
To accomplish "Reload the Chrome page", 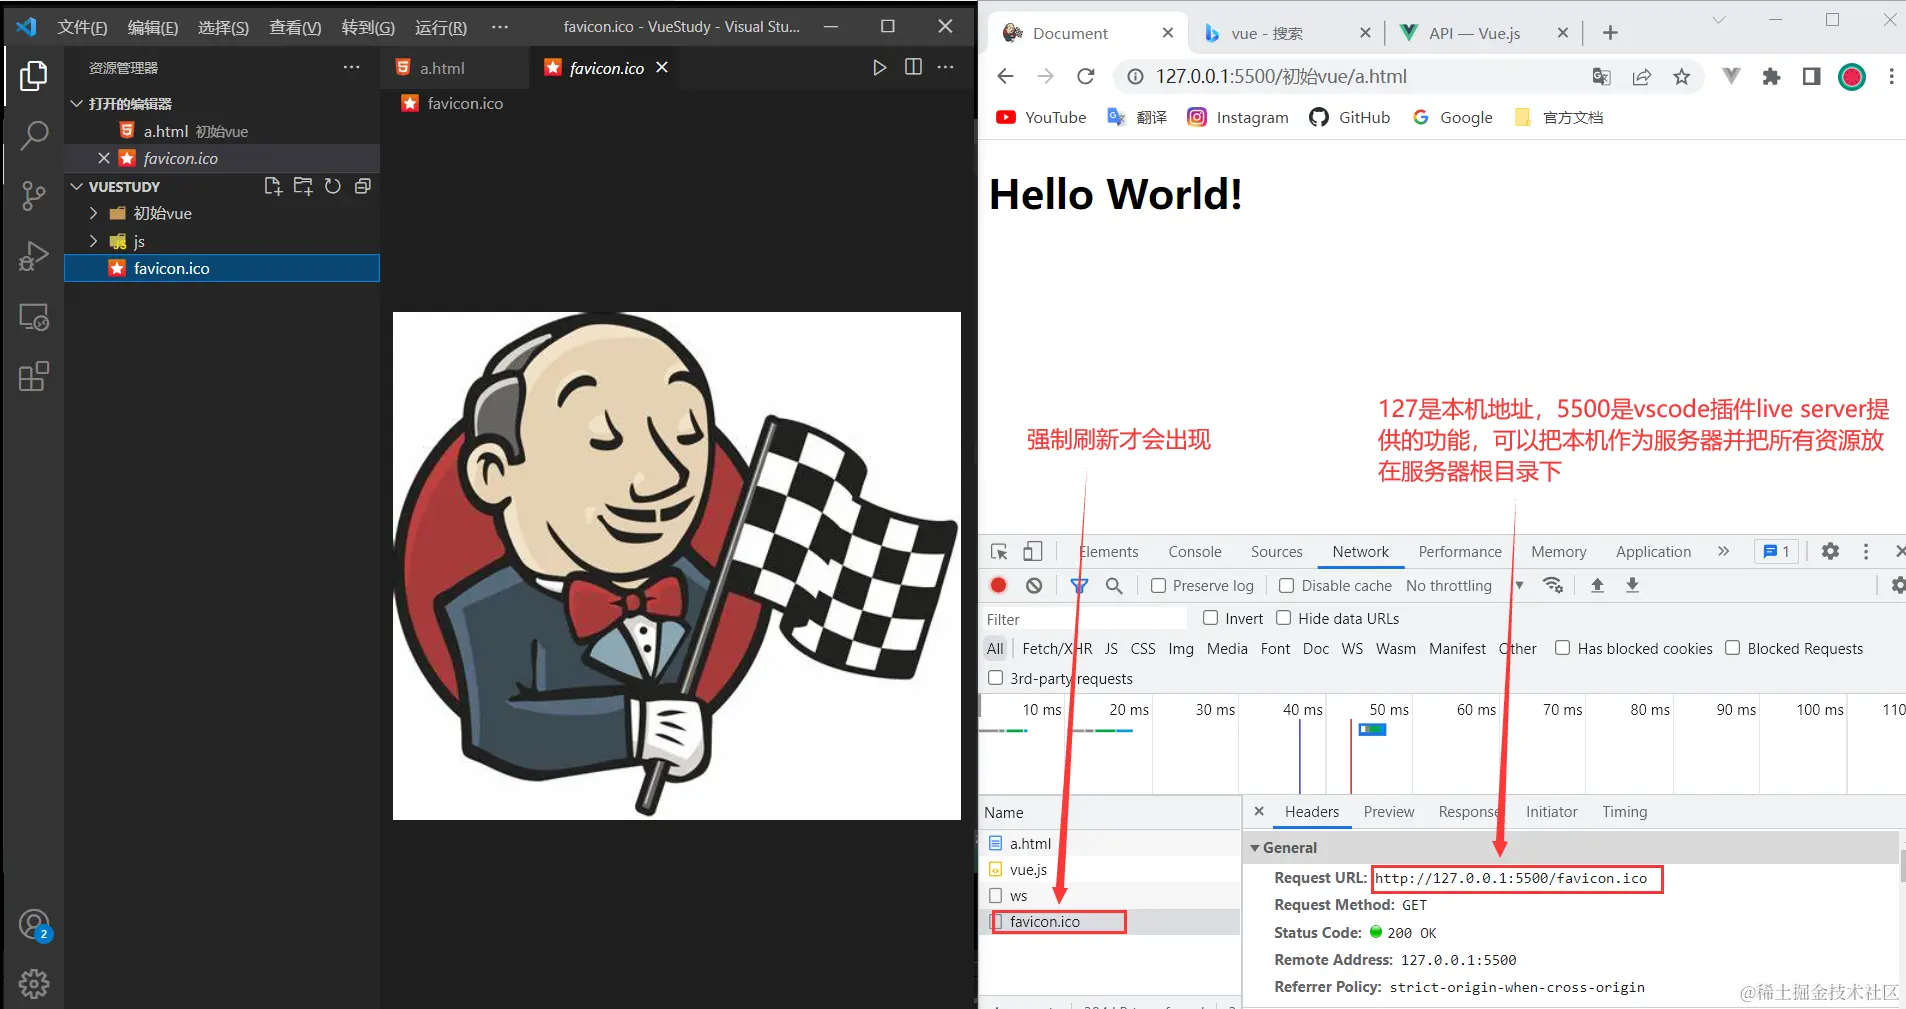I will coord(1086,76).
